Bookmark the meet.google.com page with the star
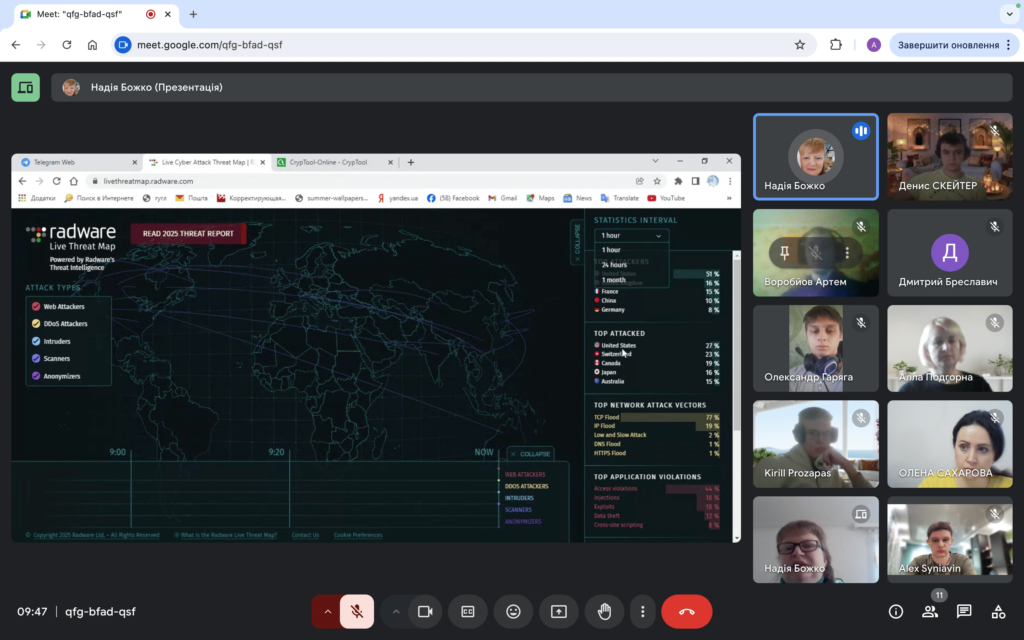 (799, 45)
